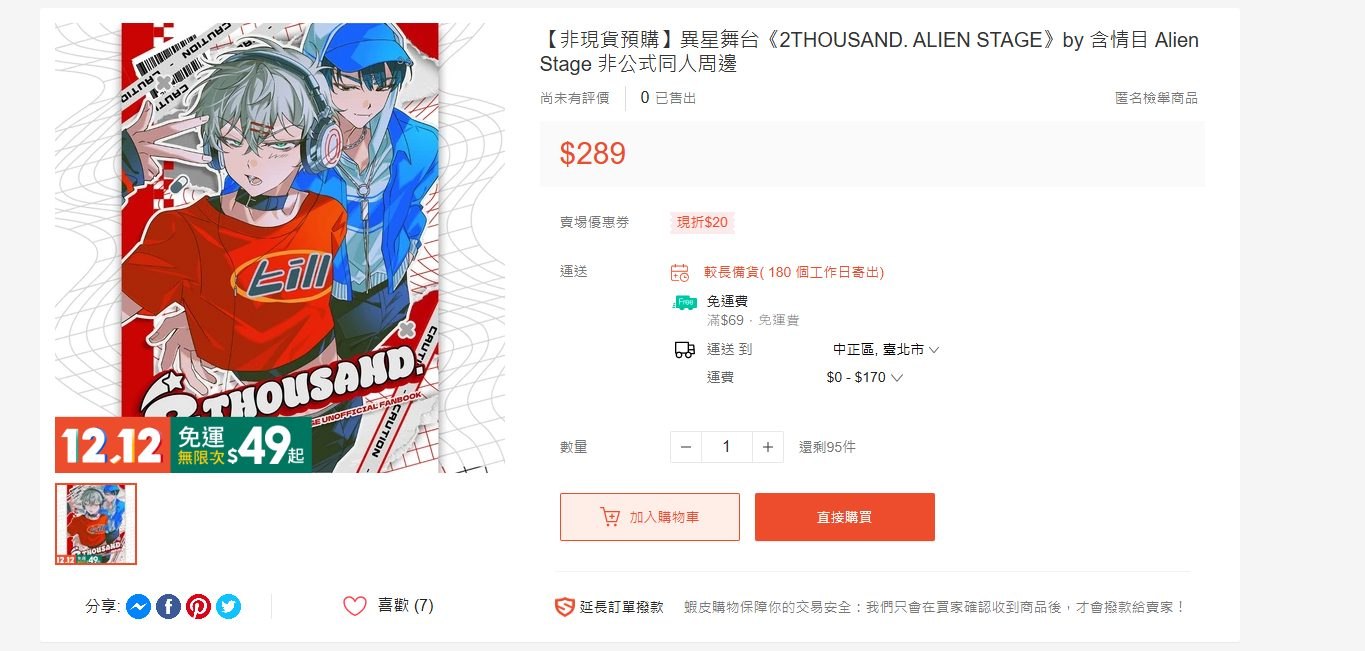Image resolution: width=1365 pixels, height=651 pixels.
Task: Claim the 現折$20 shop coupon
Action: point(703,222)
